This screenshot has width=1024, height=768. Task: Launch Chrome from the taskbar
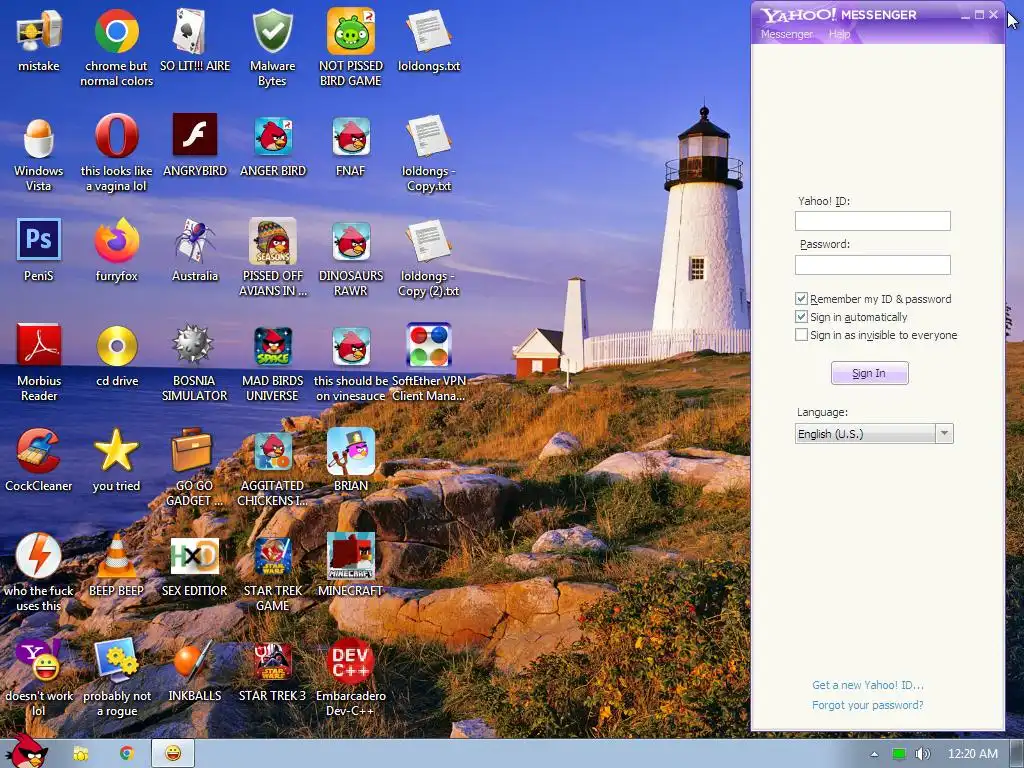[127, 754]
